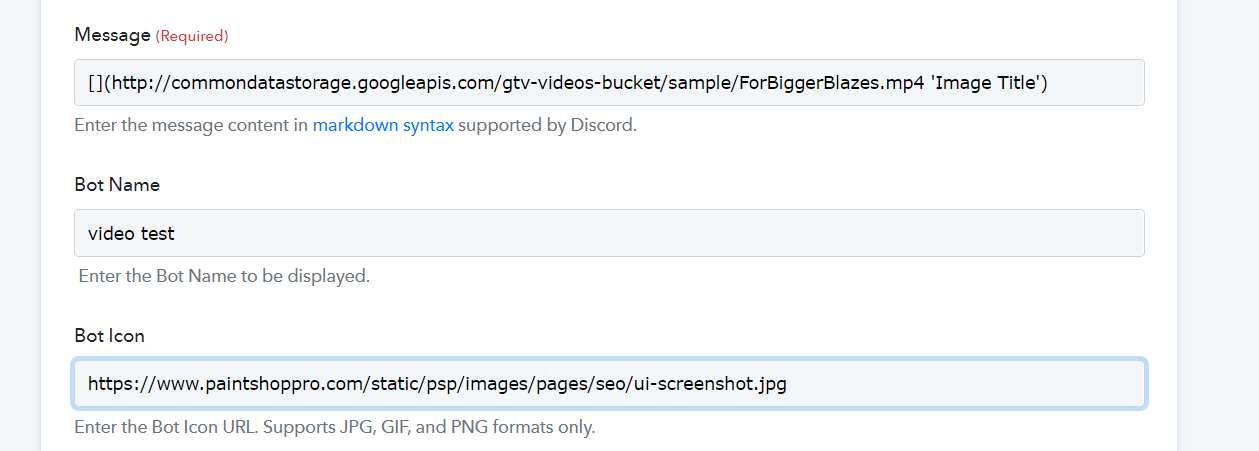The width and height of the screenshot is (1259, 451).
Task: Click the JPG, GIF, PNG formats hint
Action: (x=334, y=427)
